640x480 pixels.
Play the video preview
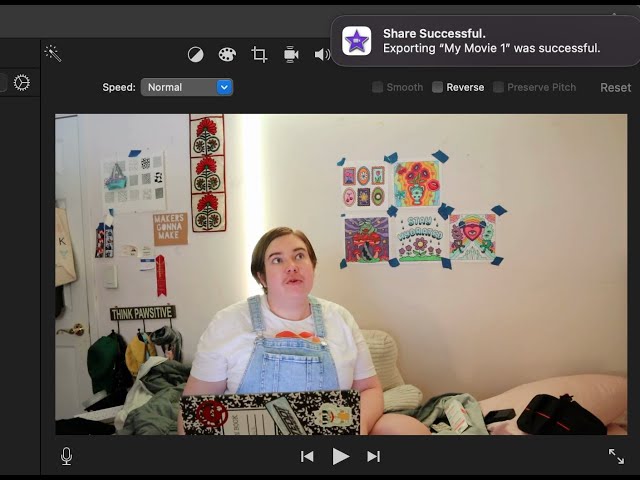(x=340, y=456)
